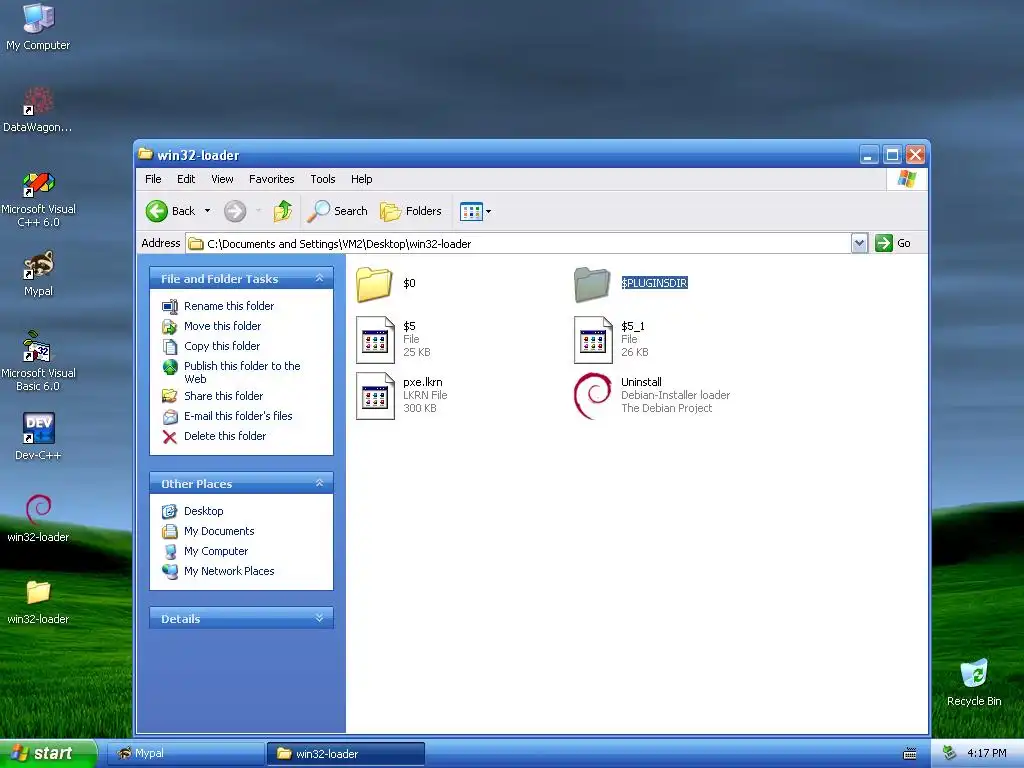This screenshot has width=1024, height=768.
Task: Click the greyed-out Forward arrow button
Action: point(235,211)
